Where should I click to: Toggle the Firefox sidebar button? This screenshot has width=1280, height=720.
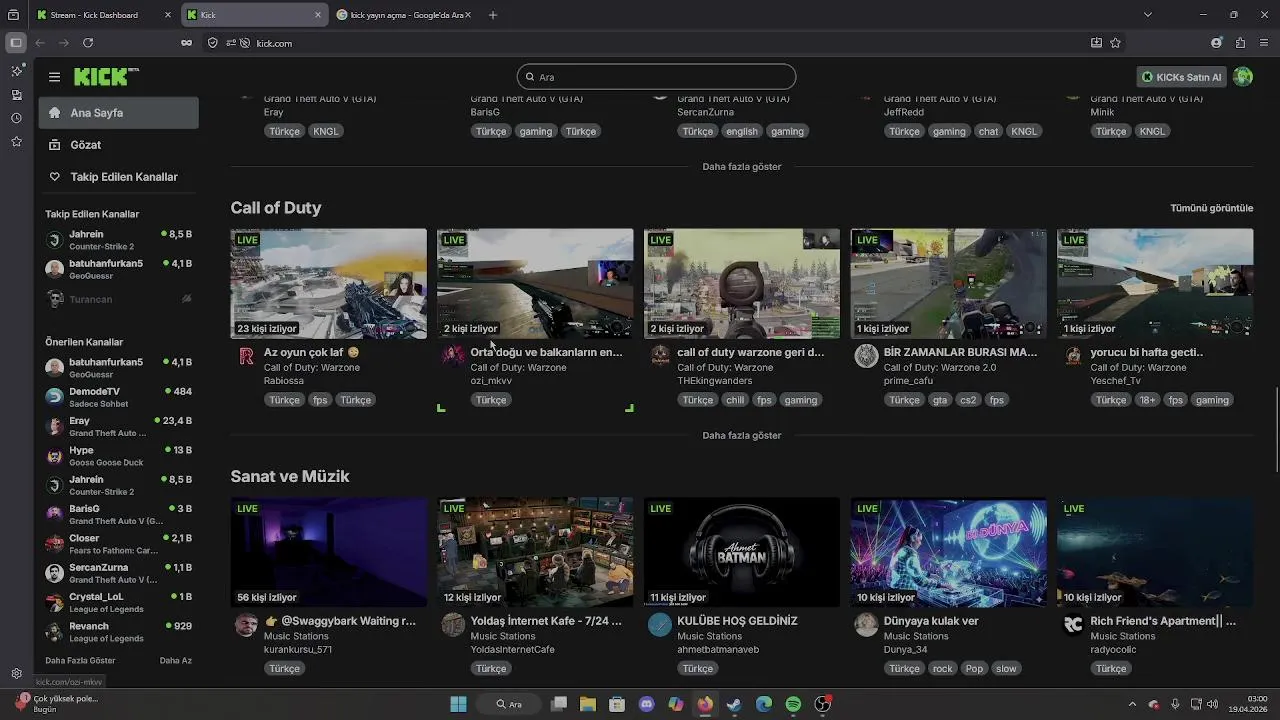[16, 43]
